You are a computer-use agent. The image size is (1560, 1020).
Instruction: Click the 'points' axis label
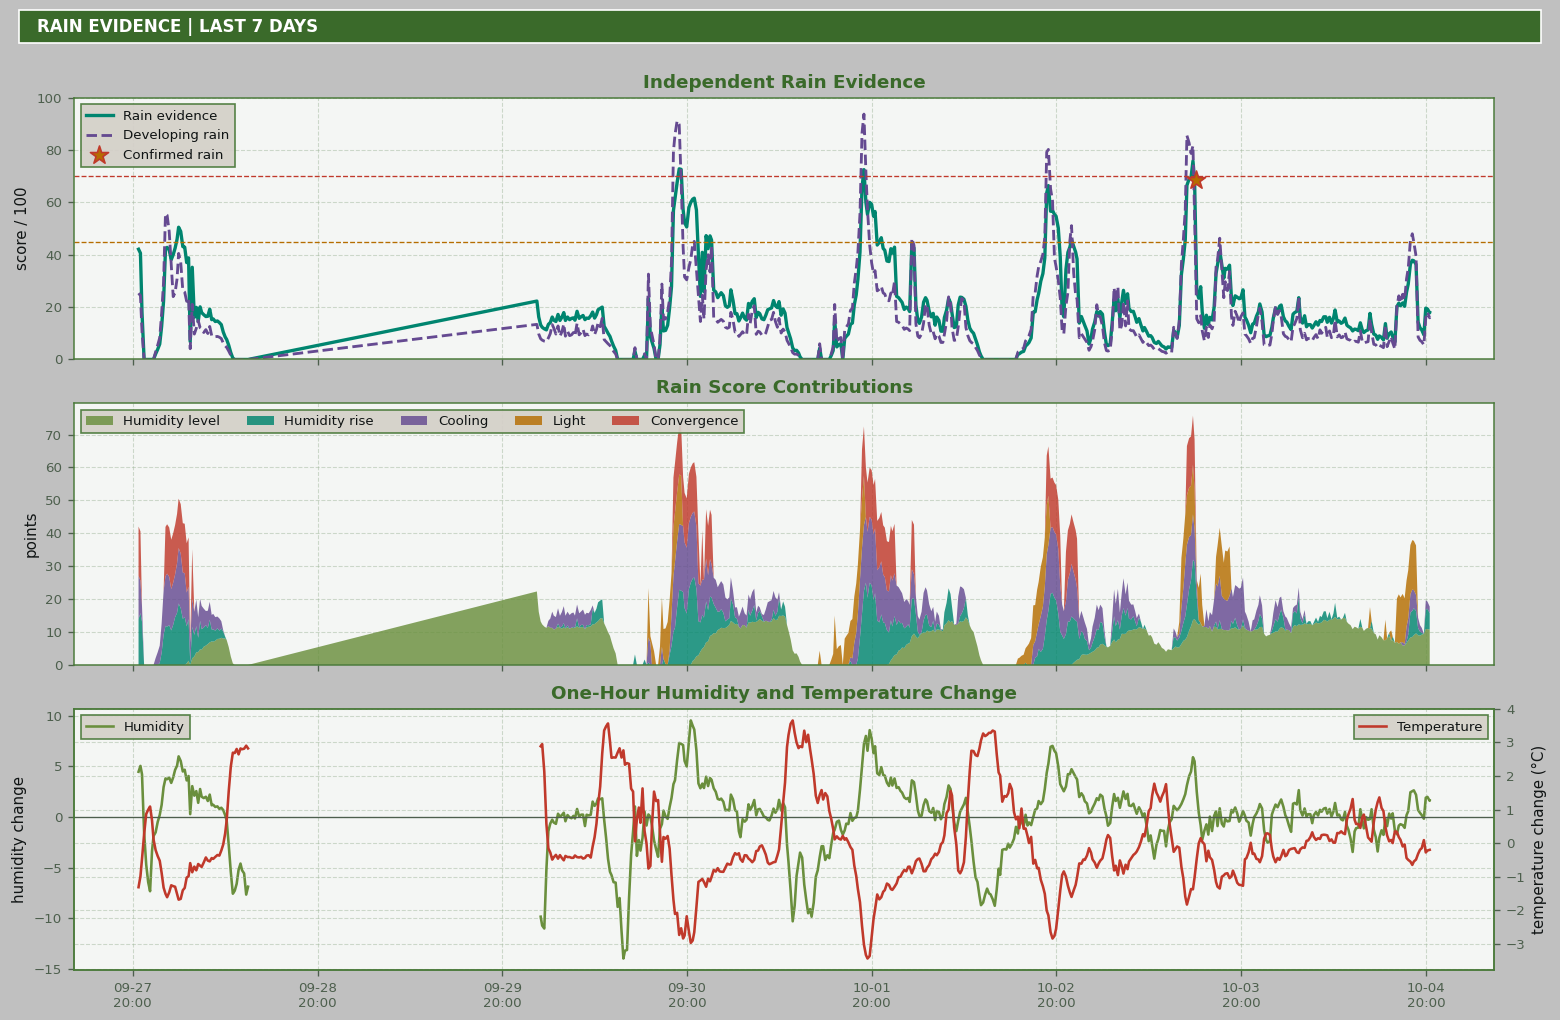point(31,535)
